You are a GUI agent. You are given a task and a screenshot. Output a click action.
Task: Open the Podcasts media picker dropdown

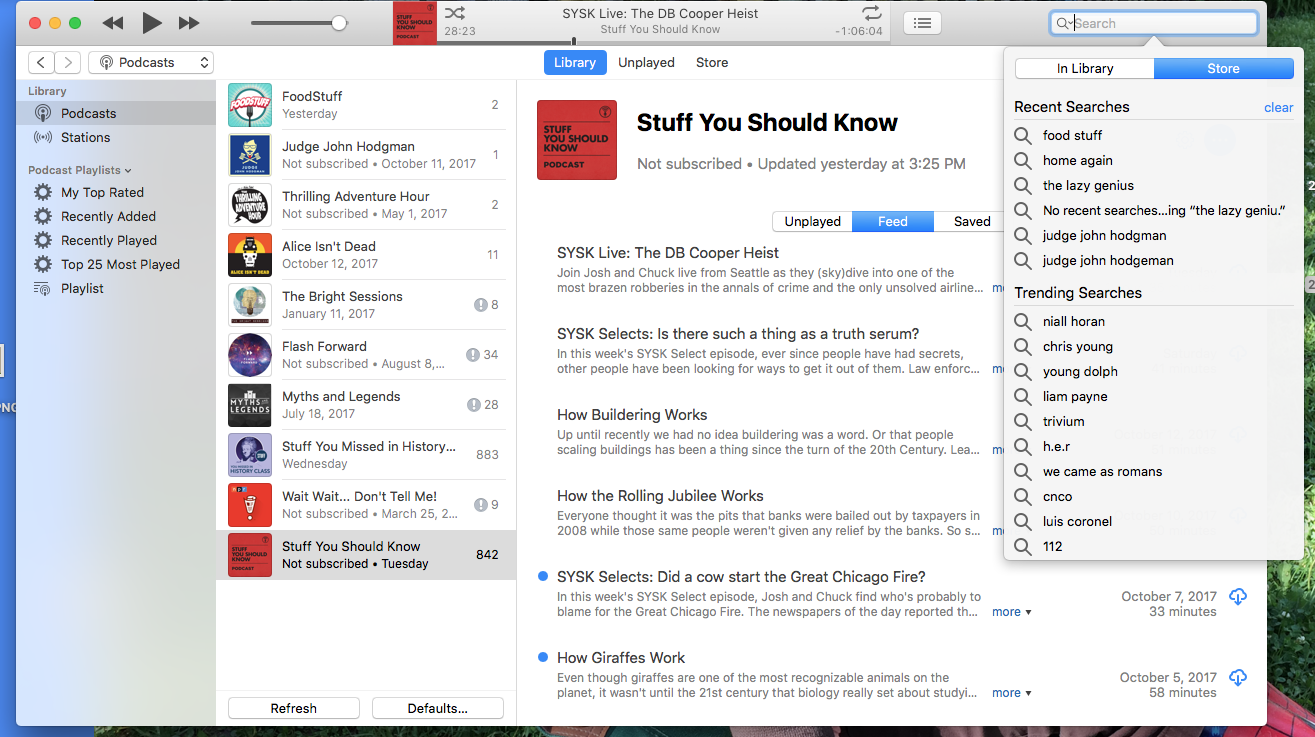[x=151, y=62]
